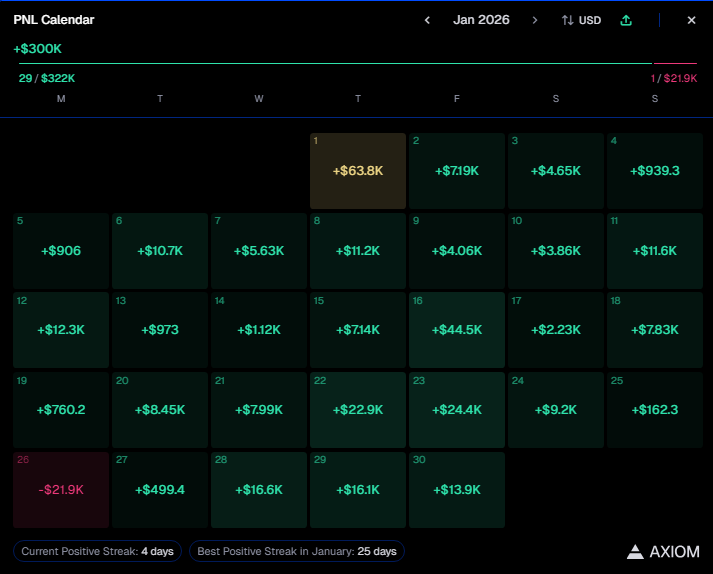This screenshot has height=574, width=713.
Task: Select January 9 cell with +$4.06K
Action: click(457, 251)
